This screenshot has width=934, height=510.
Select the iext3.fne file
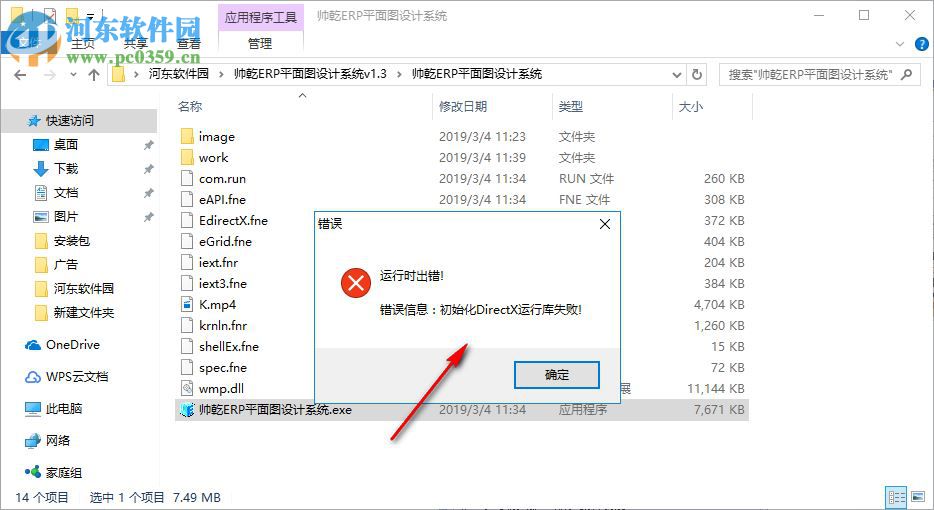[x=223, y=284]
